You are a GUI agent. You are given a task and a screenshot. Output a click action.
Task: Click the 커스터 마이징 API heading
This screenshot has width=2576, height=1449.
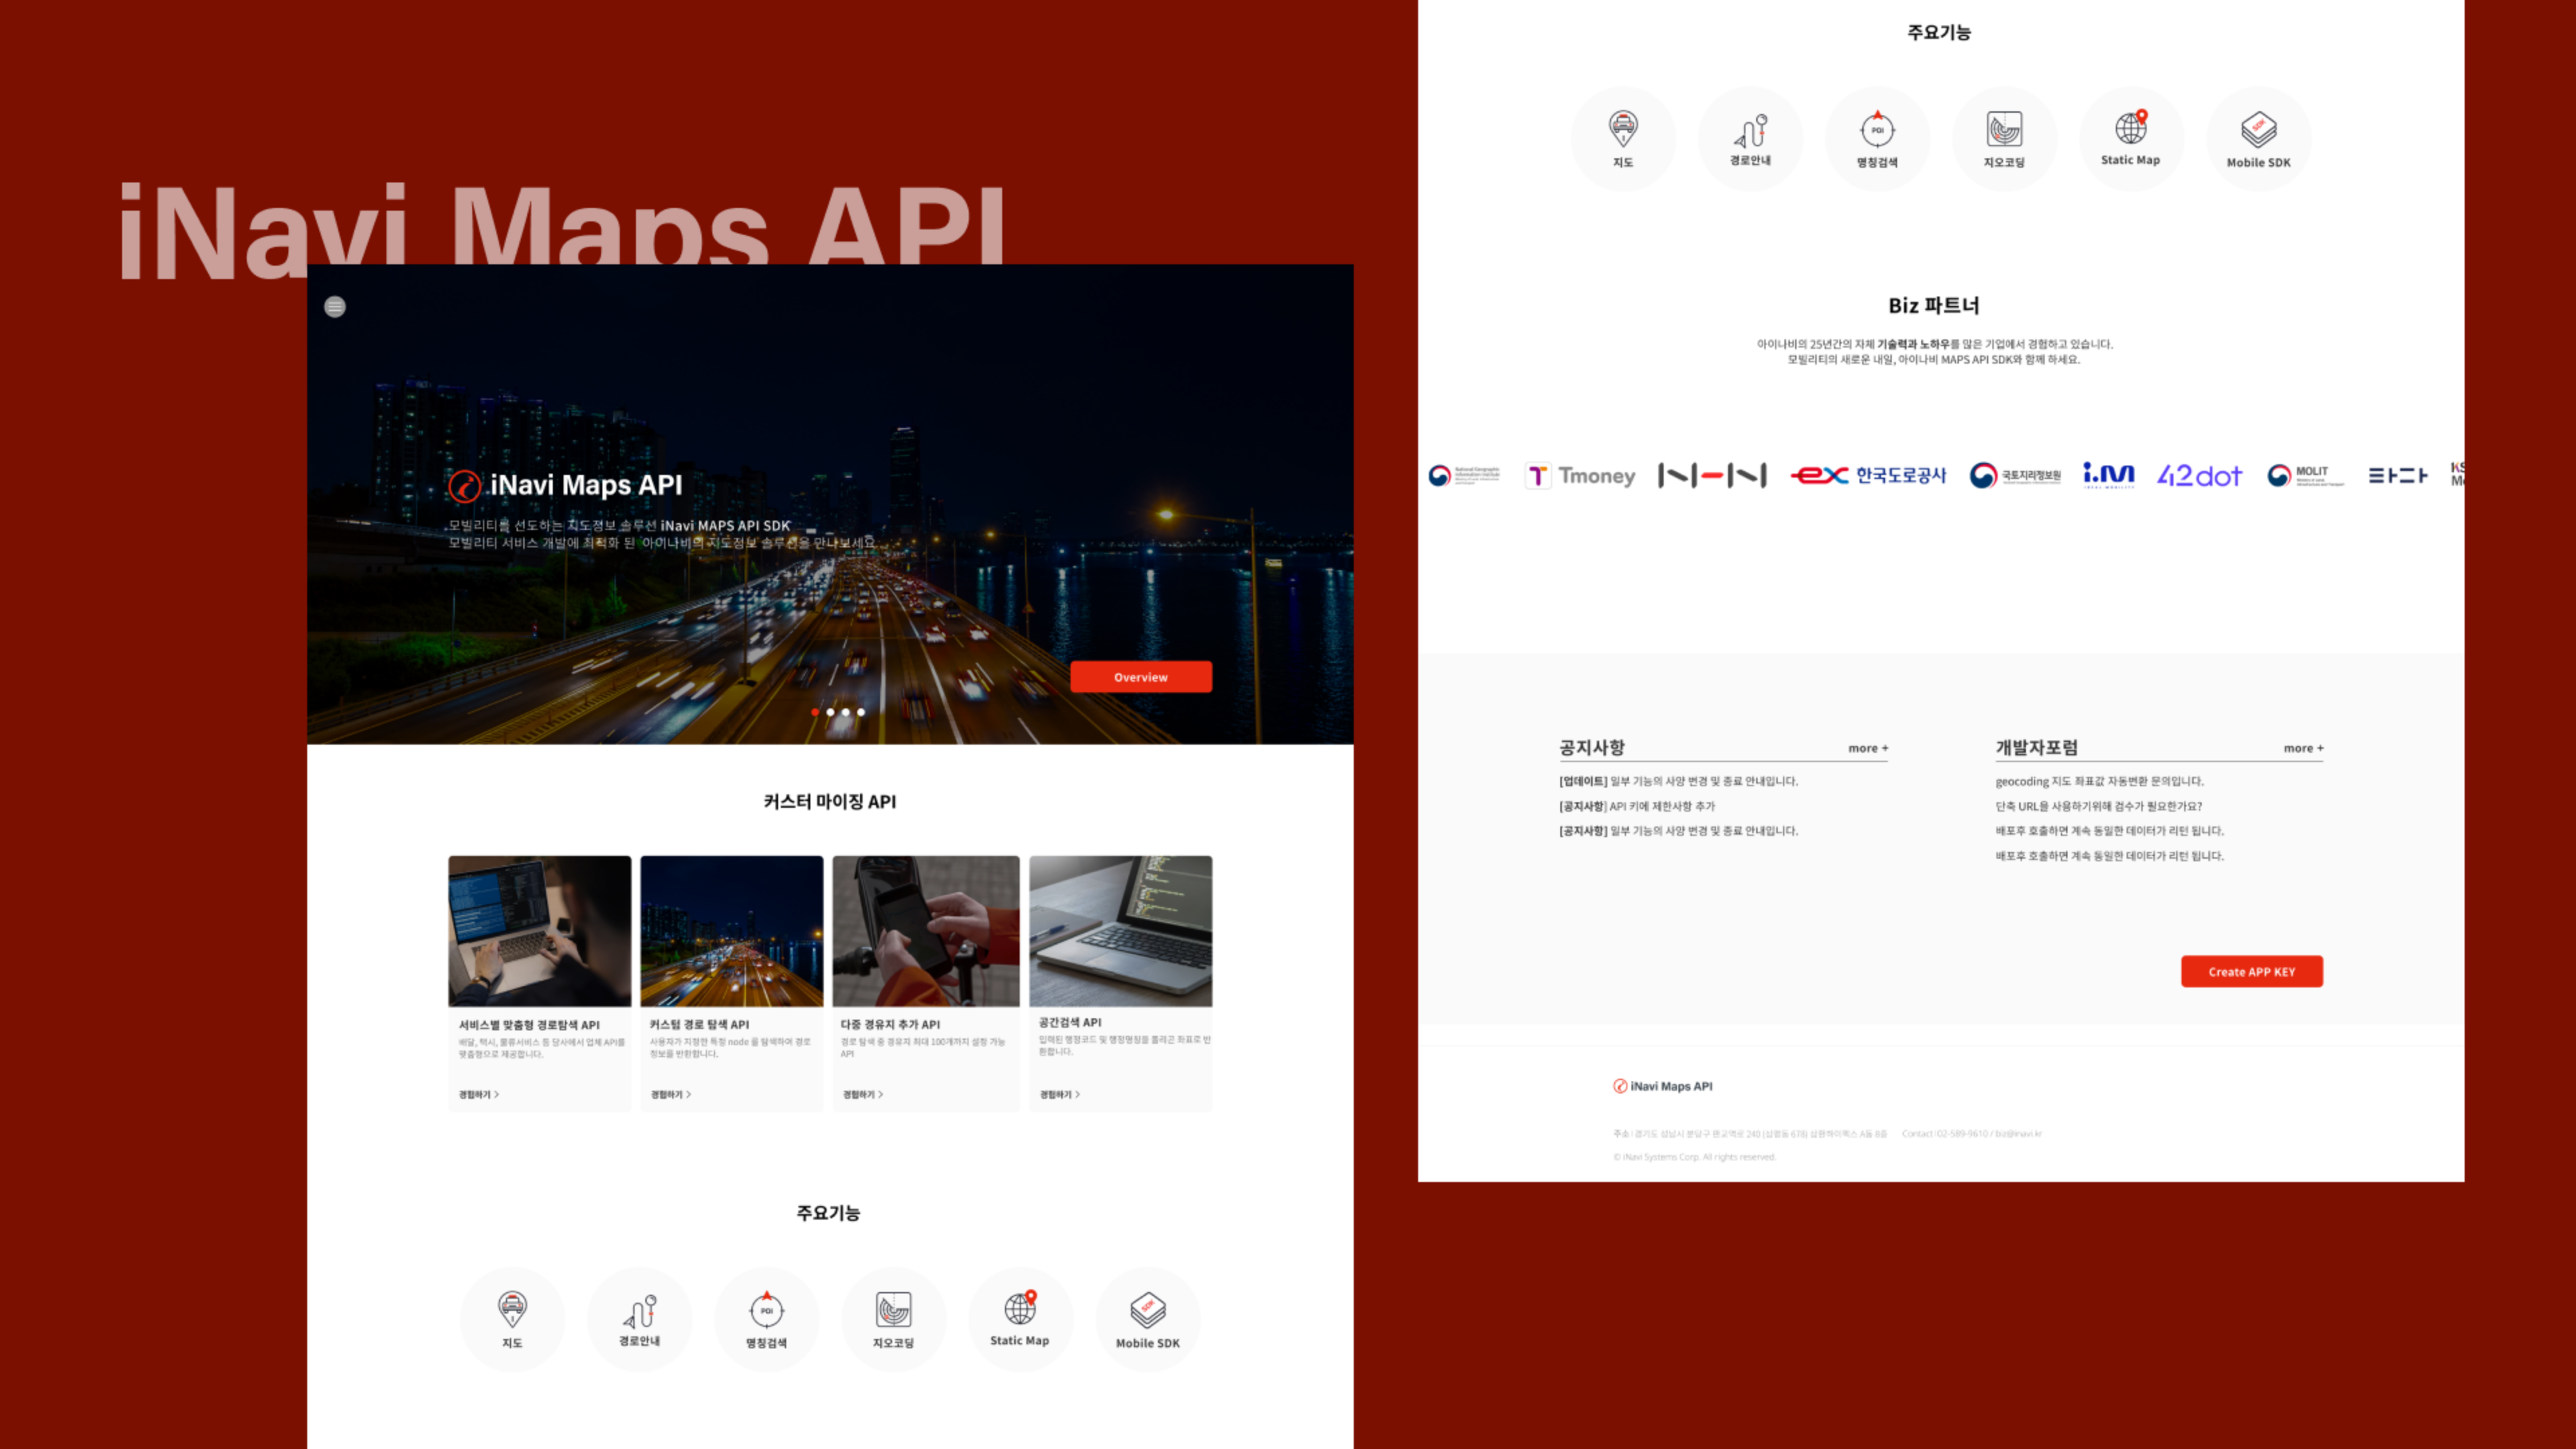pyautogui.click(x=829, y=801)
